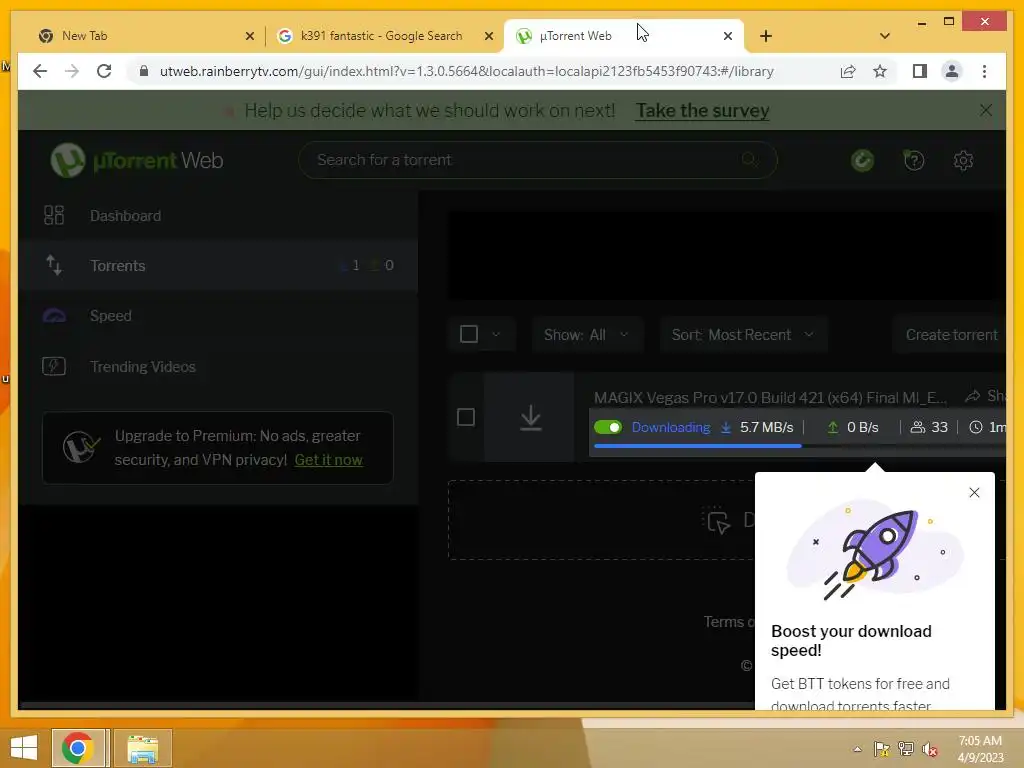Open Windows Start button
The image size is (1024, 768).
point(24,748)
